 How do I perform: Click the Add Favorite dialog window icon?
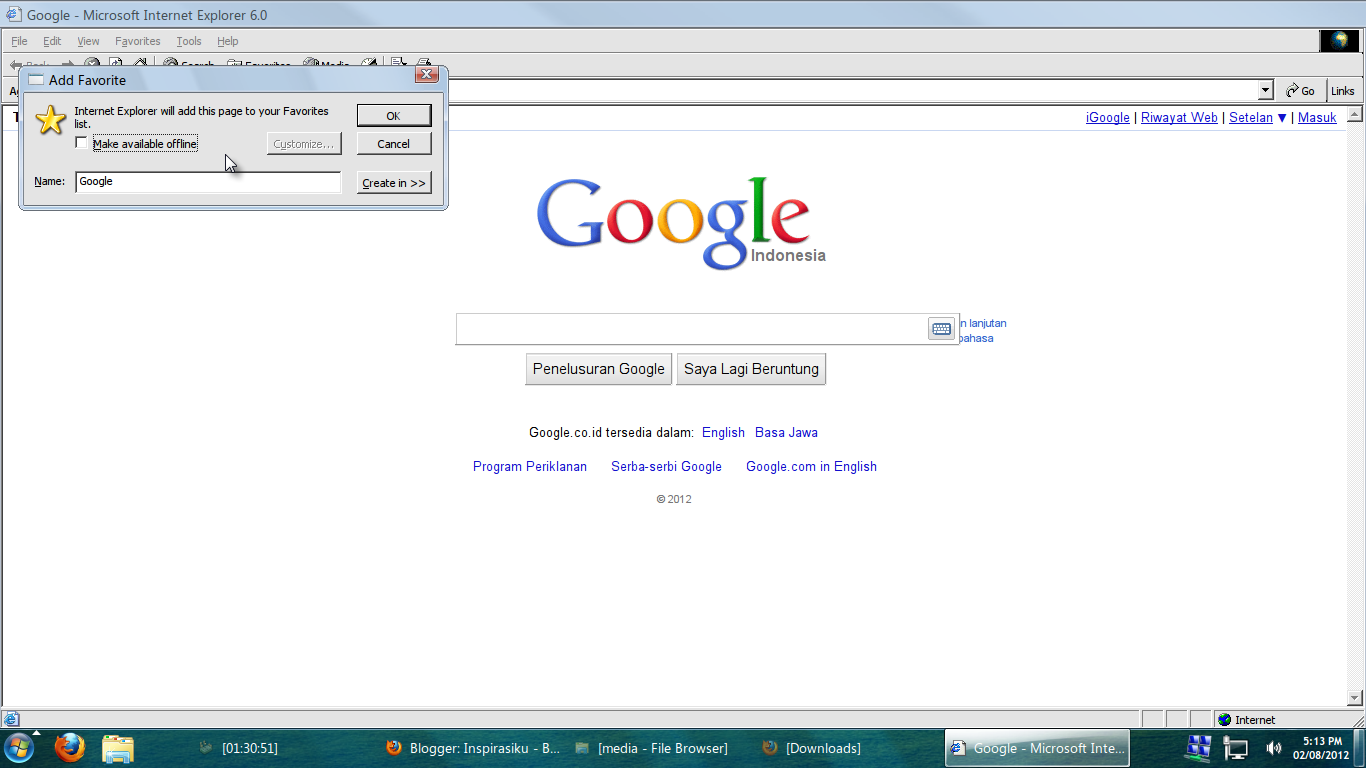click(x=36, y=80)
